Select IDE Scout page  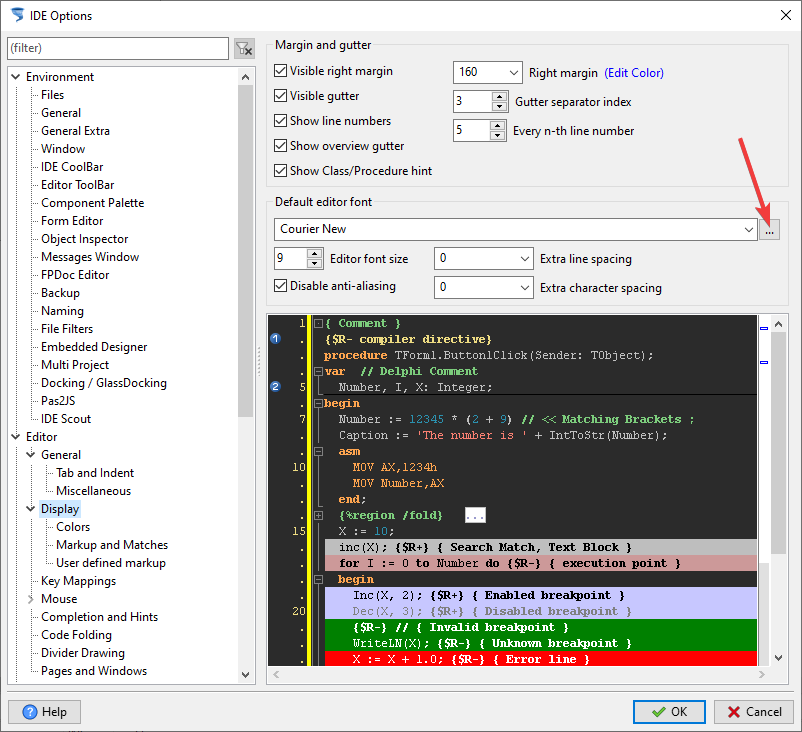pos(66,419)
